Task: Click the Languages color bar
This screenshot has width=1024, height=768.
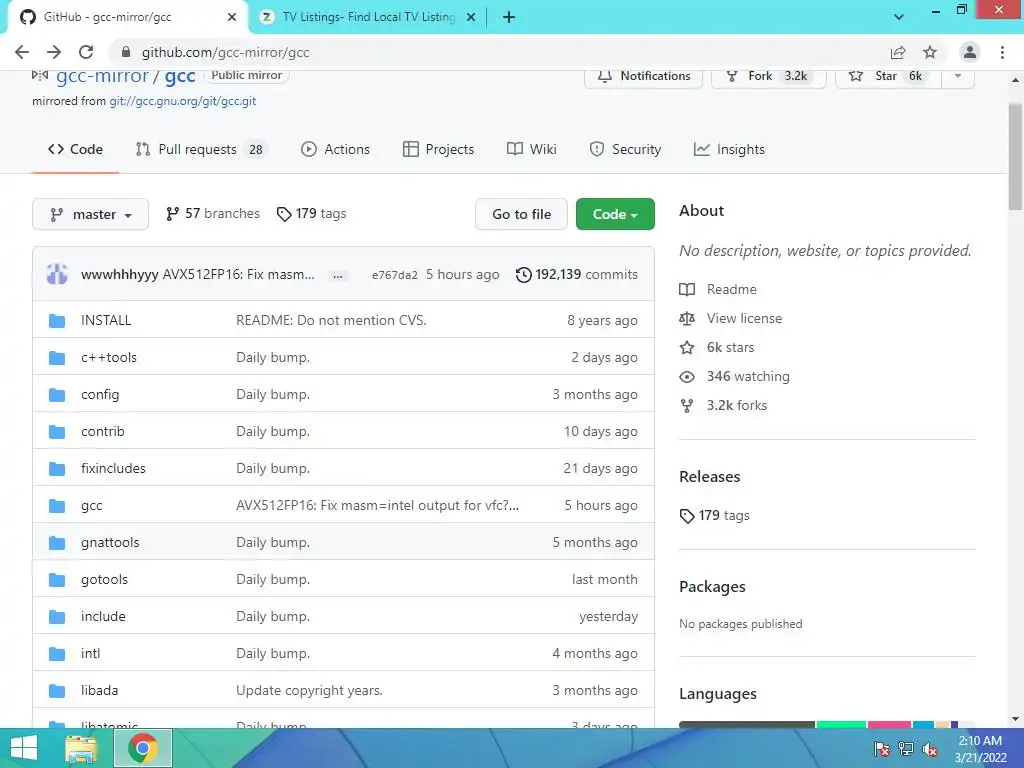Action: tap(827, 724)
